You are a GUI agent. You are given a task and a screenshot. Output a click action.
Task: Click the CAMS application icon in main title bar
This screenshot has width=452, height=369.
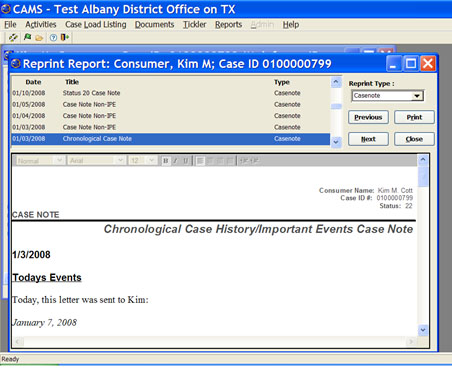pyautogui.click(x=5, y=9)
